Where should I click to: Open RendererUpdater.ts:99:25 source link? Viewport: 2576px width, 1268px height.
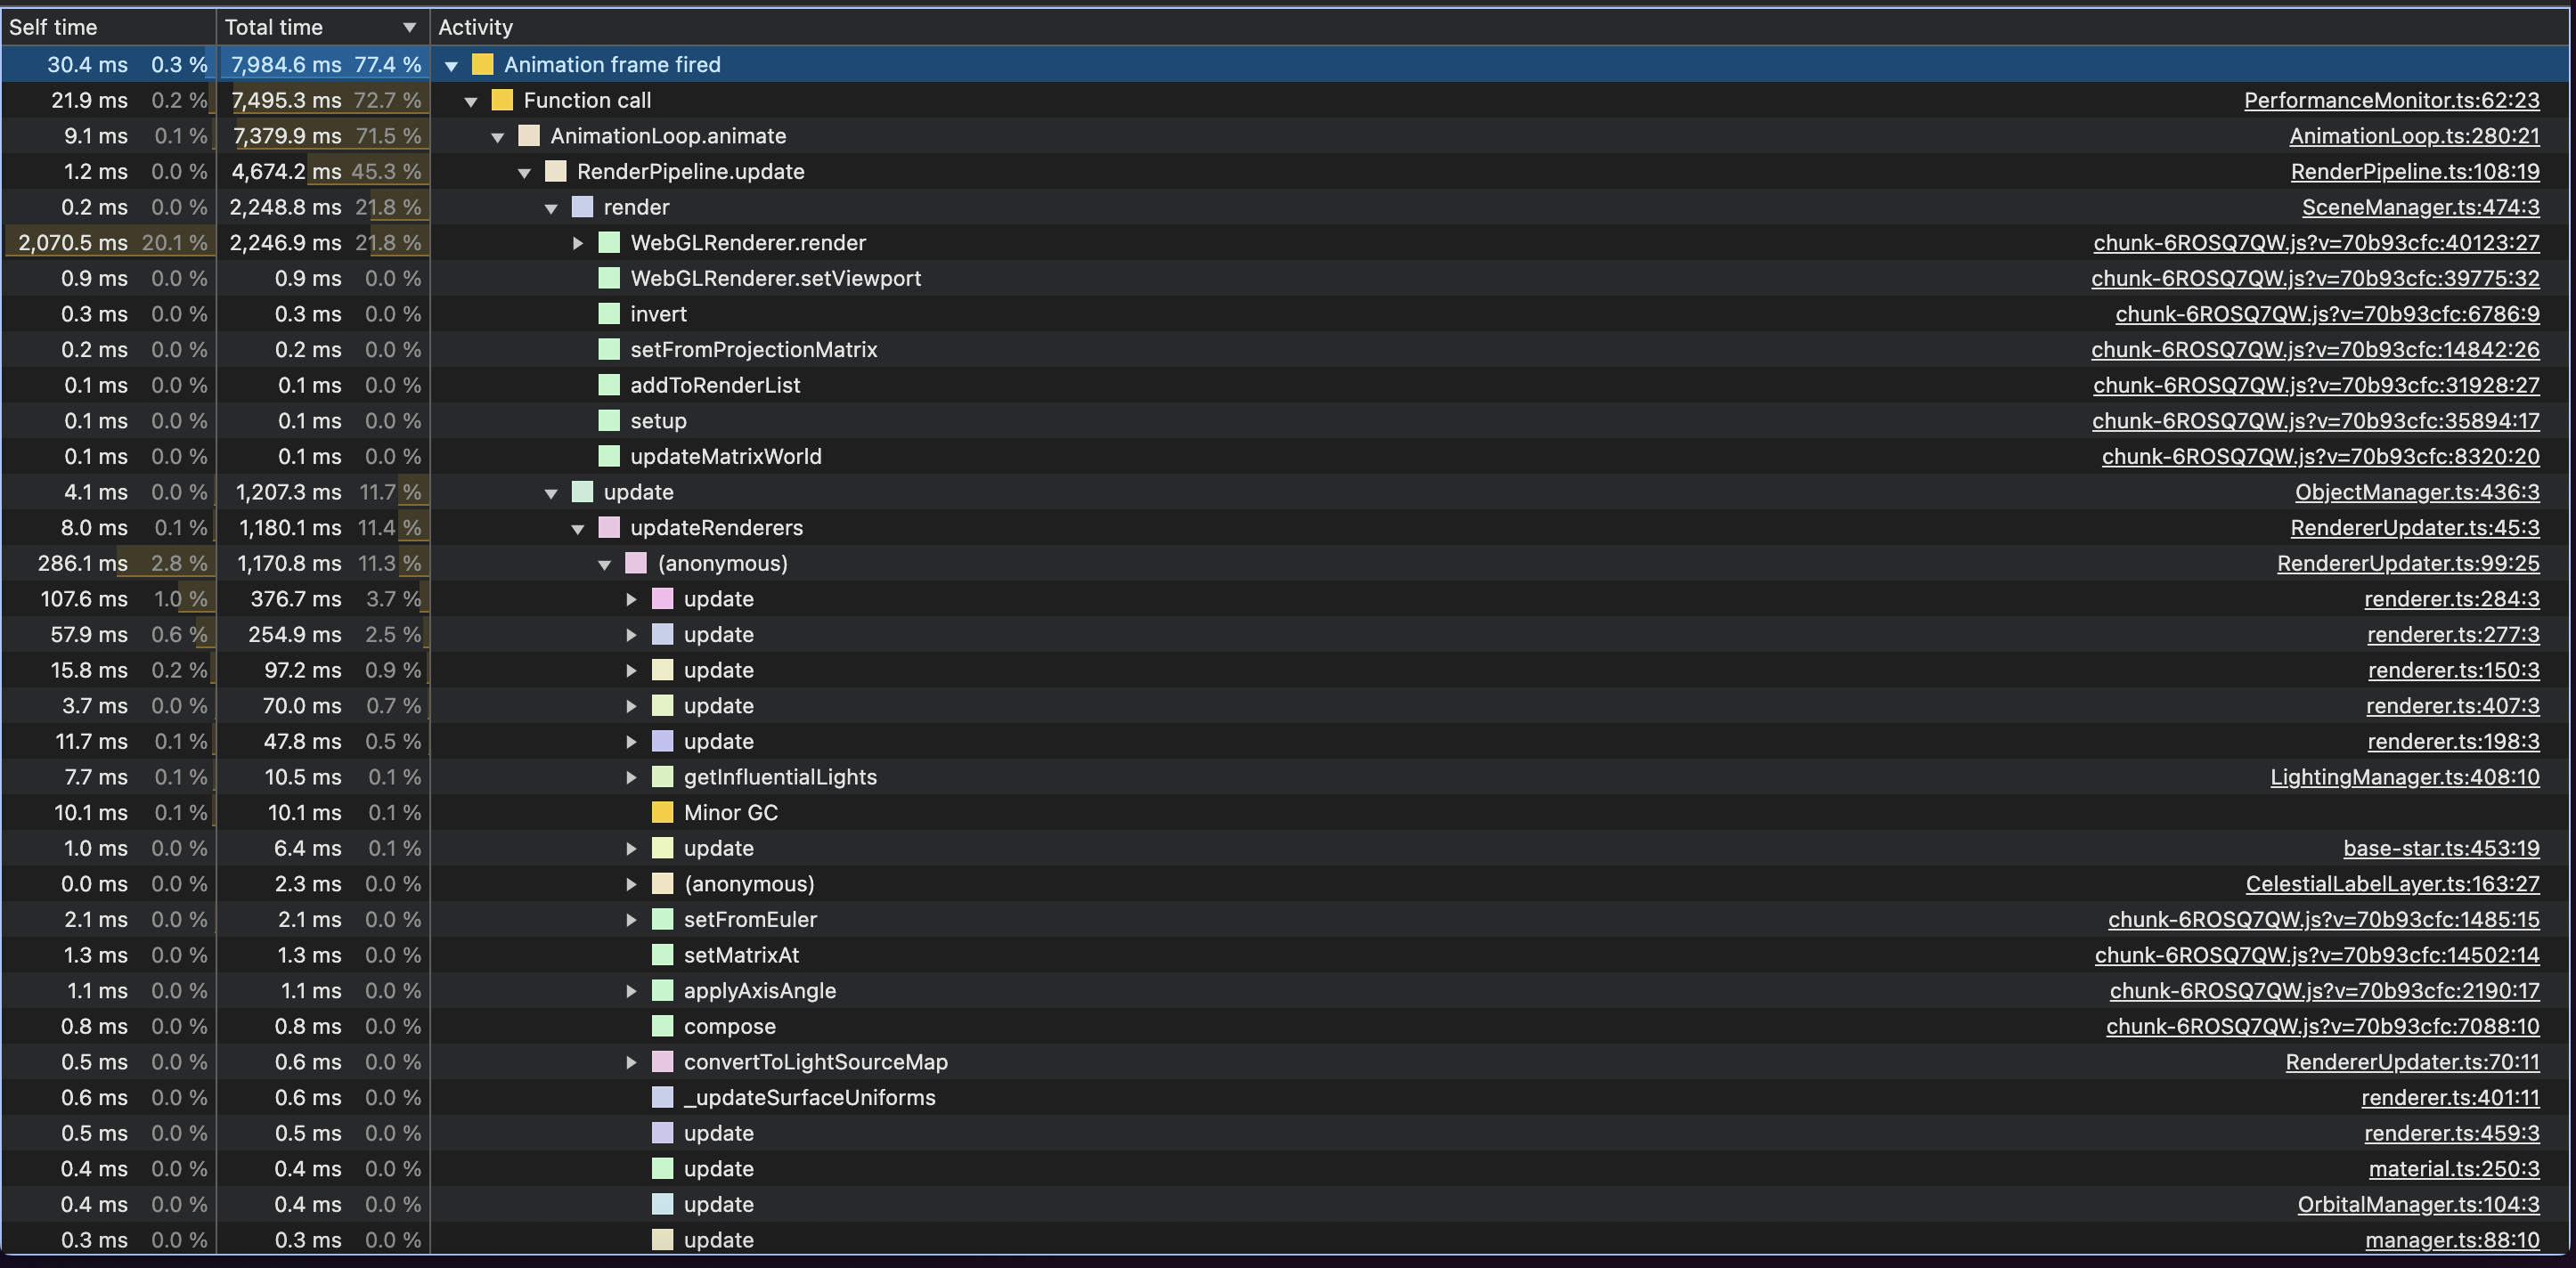click(x=2408, y=563)
